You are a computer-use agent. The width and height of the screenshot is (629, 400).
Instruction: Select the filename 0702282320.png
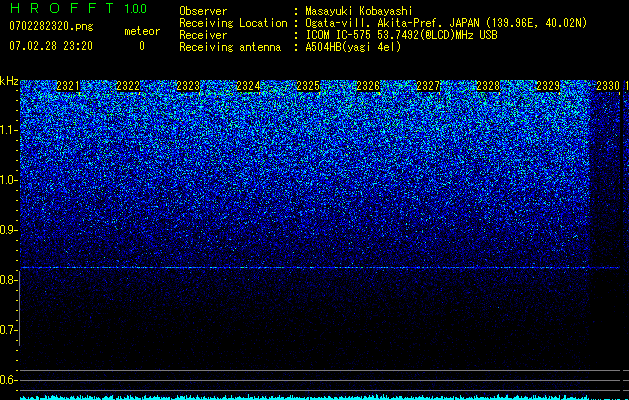[51, 26]
